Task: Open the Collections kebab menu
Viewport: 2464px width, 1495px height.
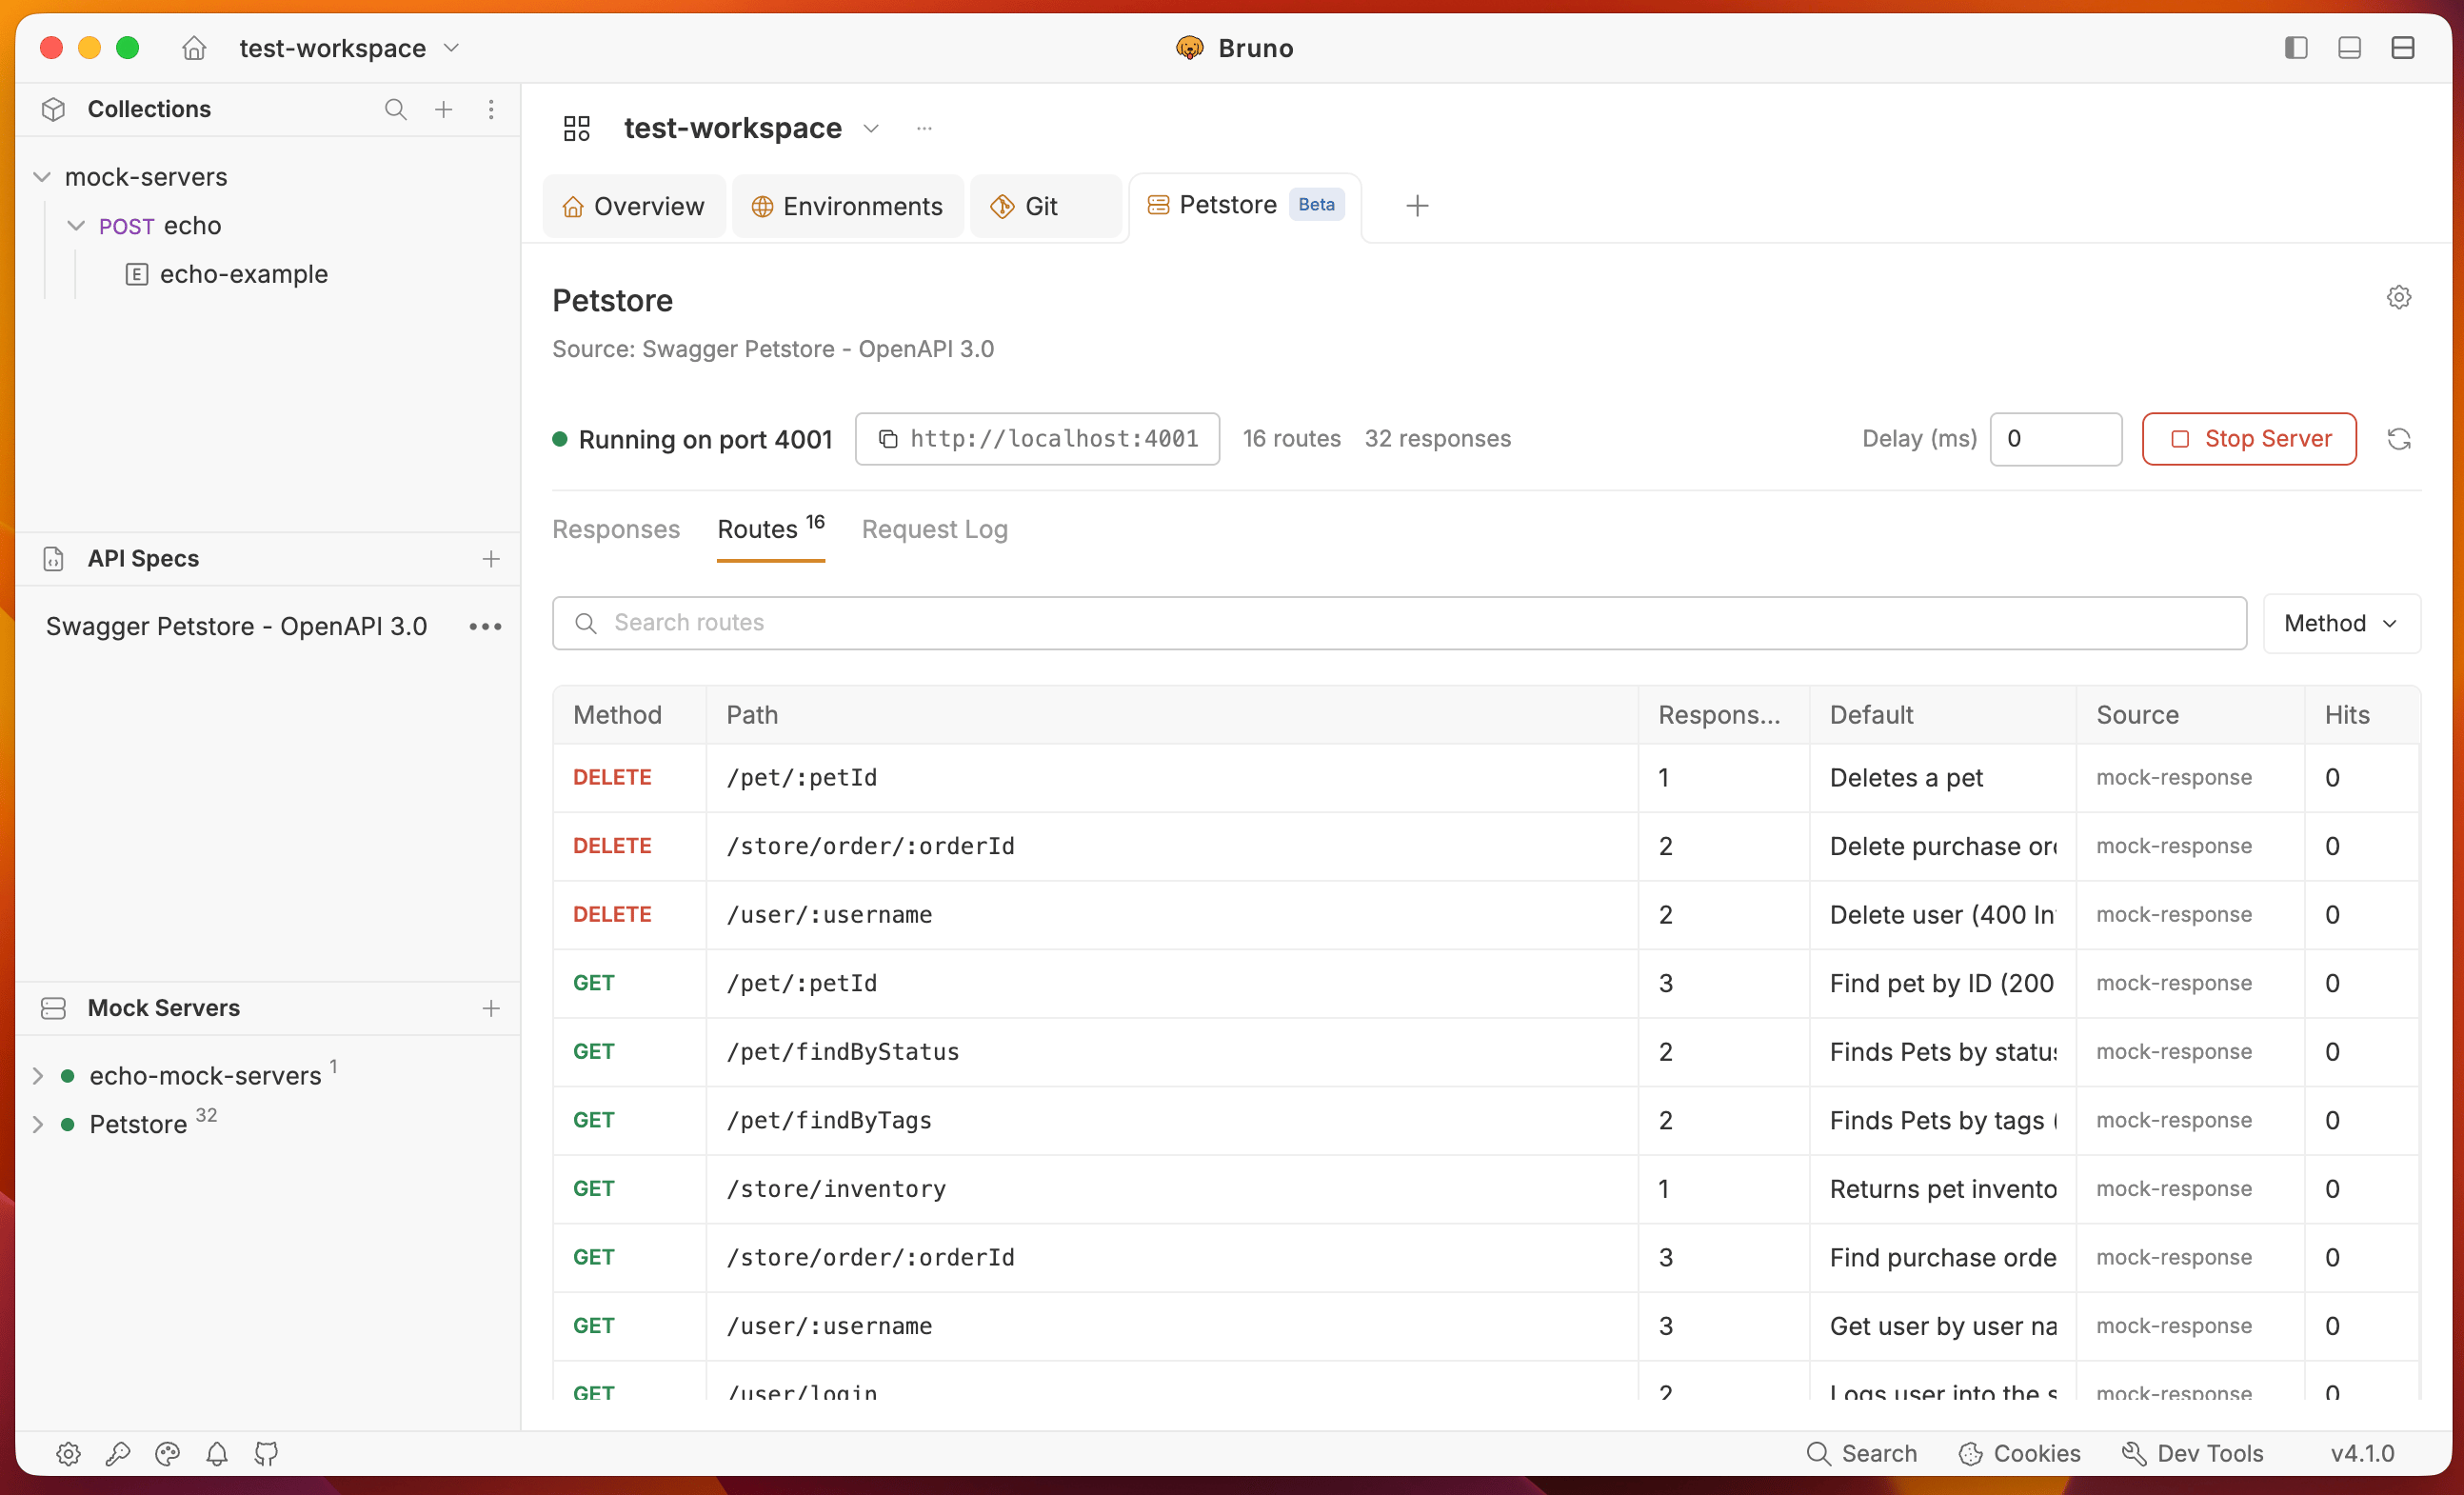Action: 491,109
